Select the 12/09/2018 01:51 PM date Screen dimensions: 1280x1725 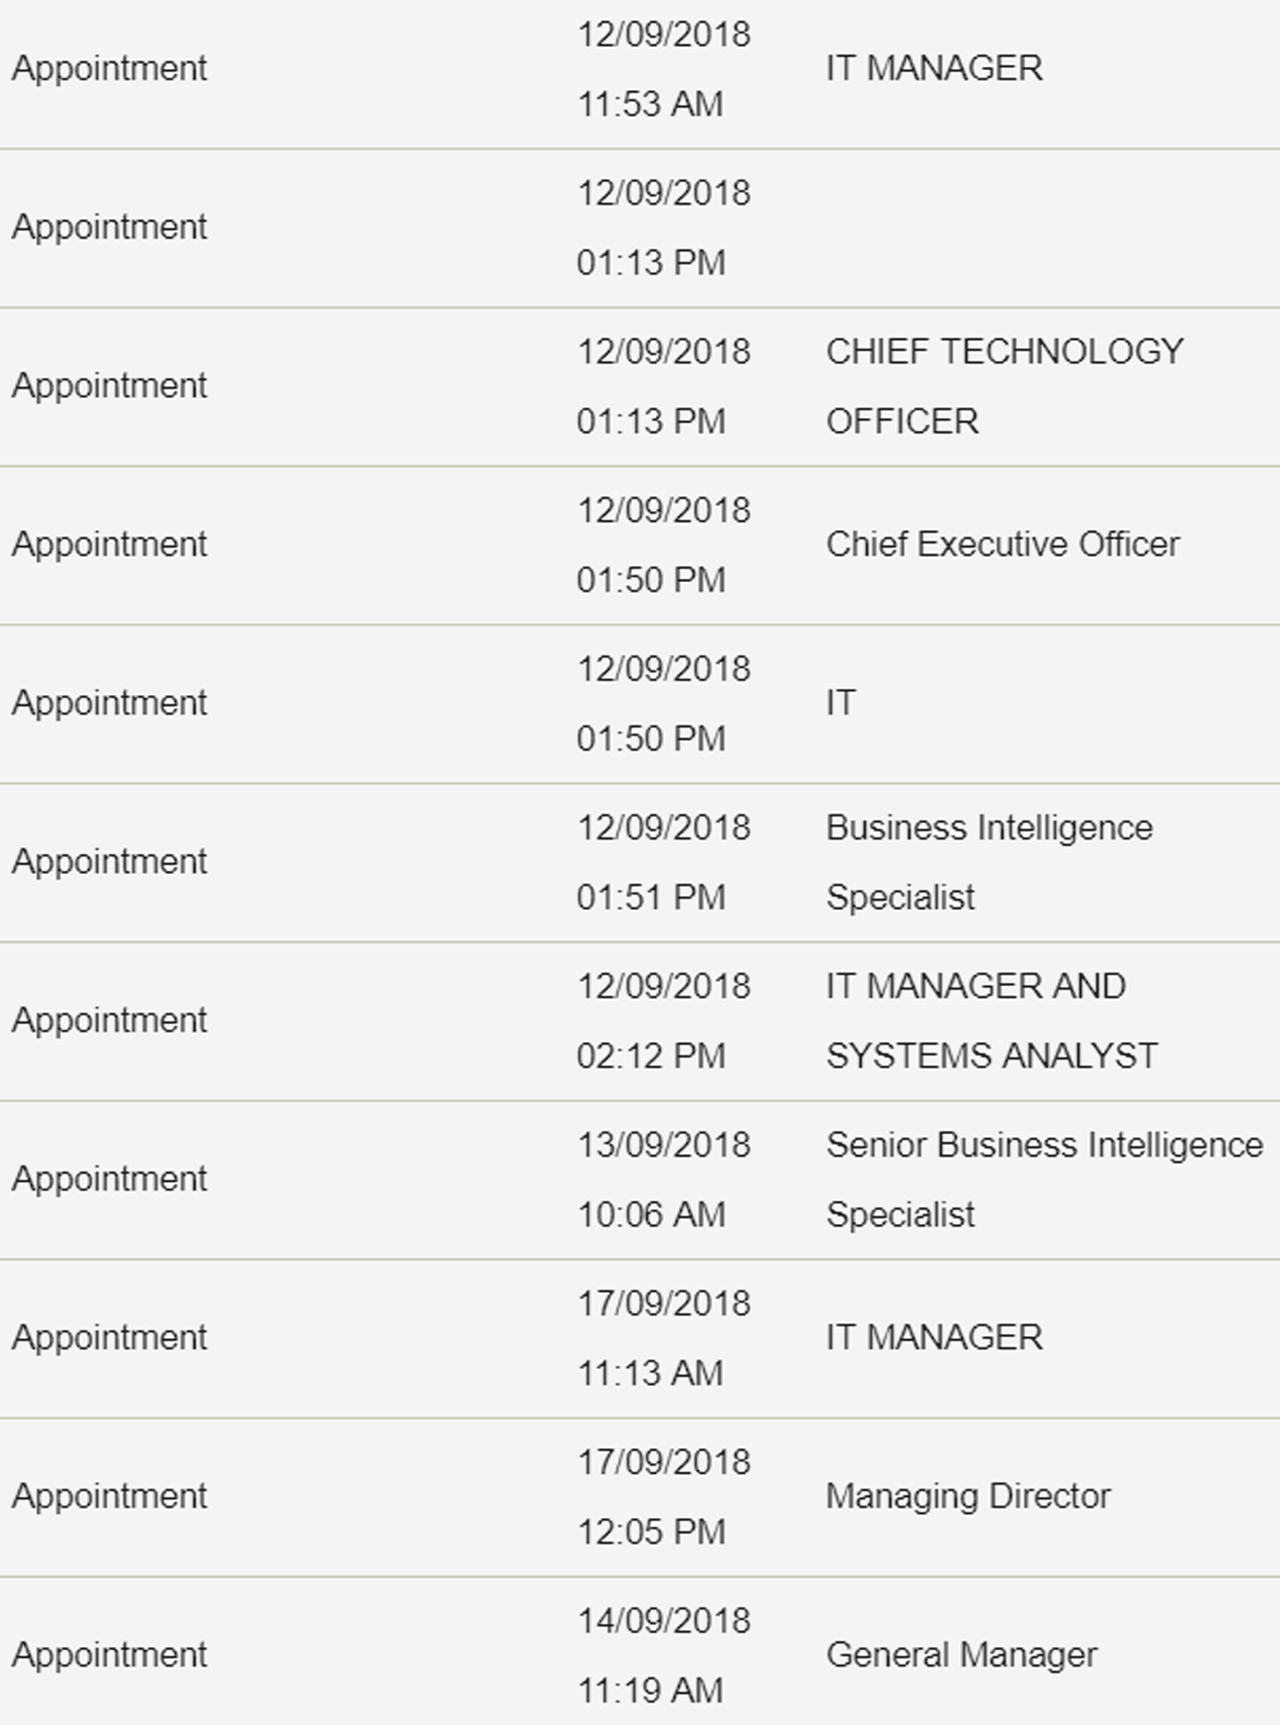point(663,863)
